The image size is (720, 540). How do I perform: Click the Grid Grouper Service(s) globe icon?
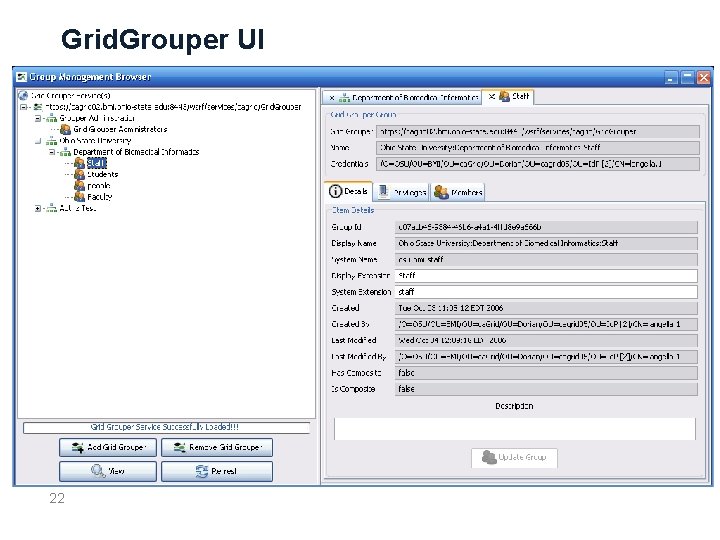pos(23,96)
